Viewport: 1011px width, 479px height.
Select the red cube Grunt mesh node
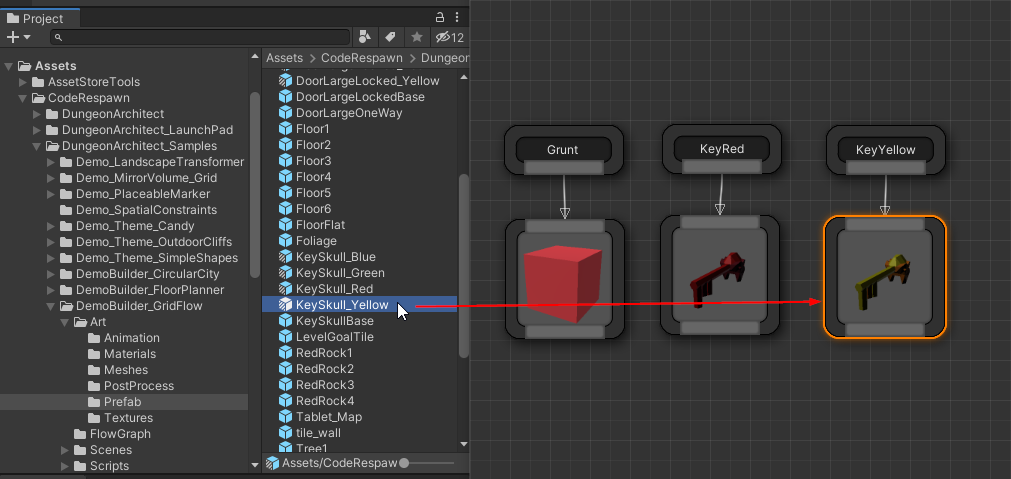(564, 280)
